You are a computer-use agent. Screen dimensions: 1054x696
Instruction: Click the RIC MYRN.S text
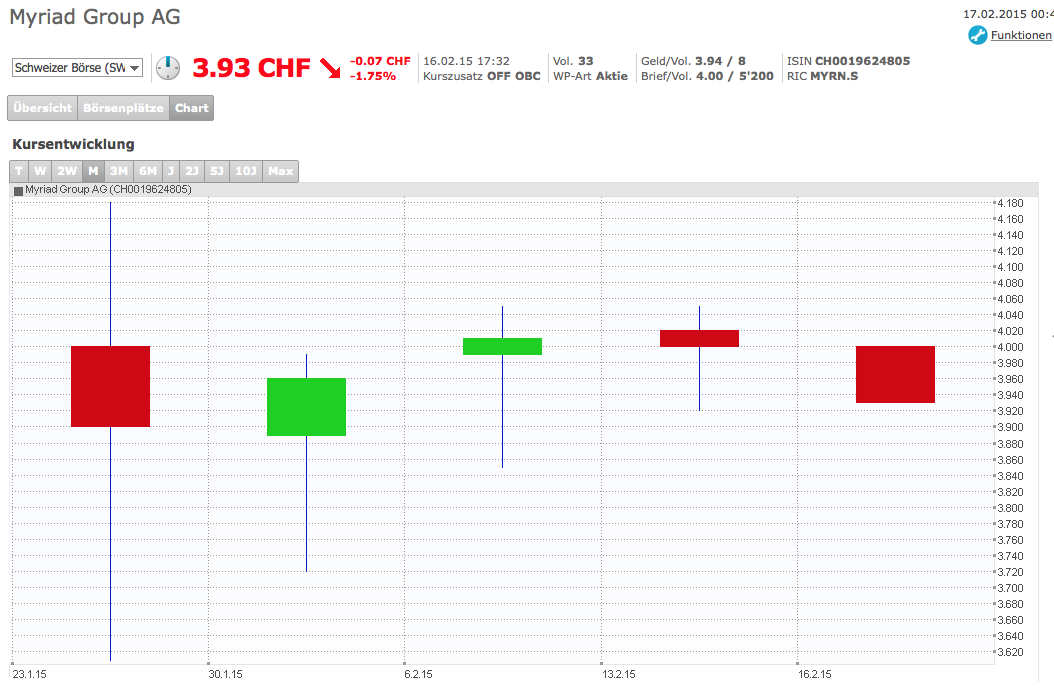pos(822,76)
